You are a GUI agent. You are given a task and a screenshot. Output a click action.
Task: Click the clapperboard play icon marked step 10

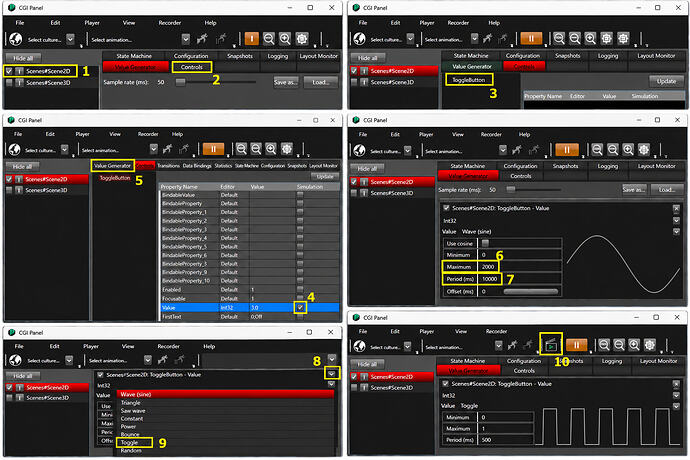[x=551, y=345]
